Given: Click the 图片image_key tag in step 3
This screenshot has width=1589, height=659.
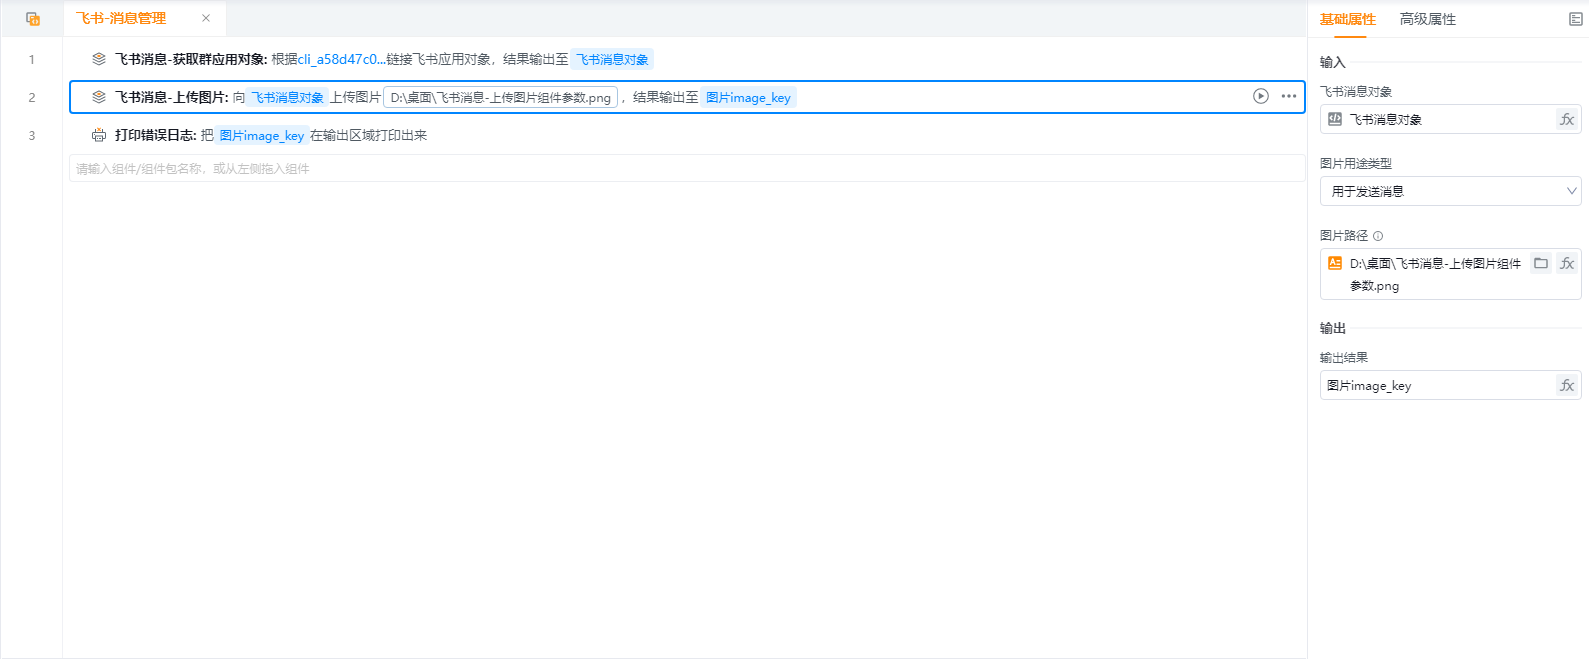Looking at the screenshot, I should (x=261, y=135).
